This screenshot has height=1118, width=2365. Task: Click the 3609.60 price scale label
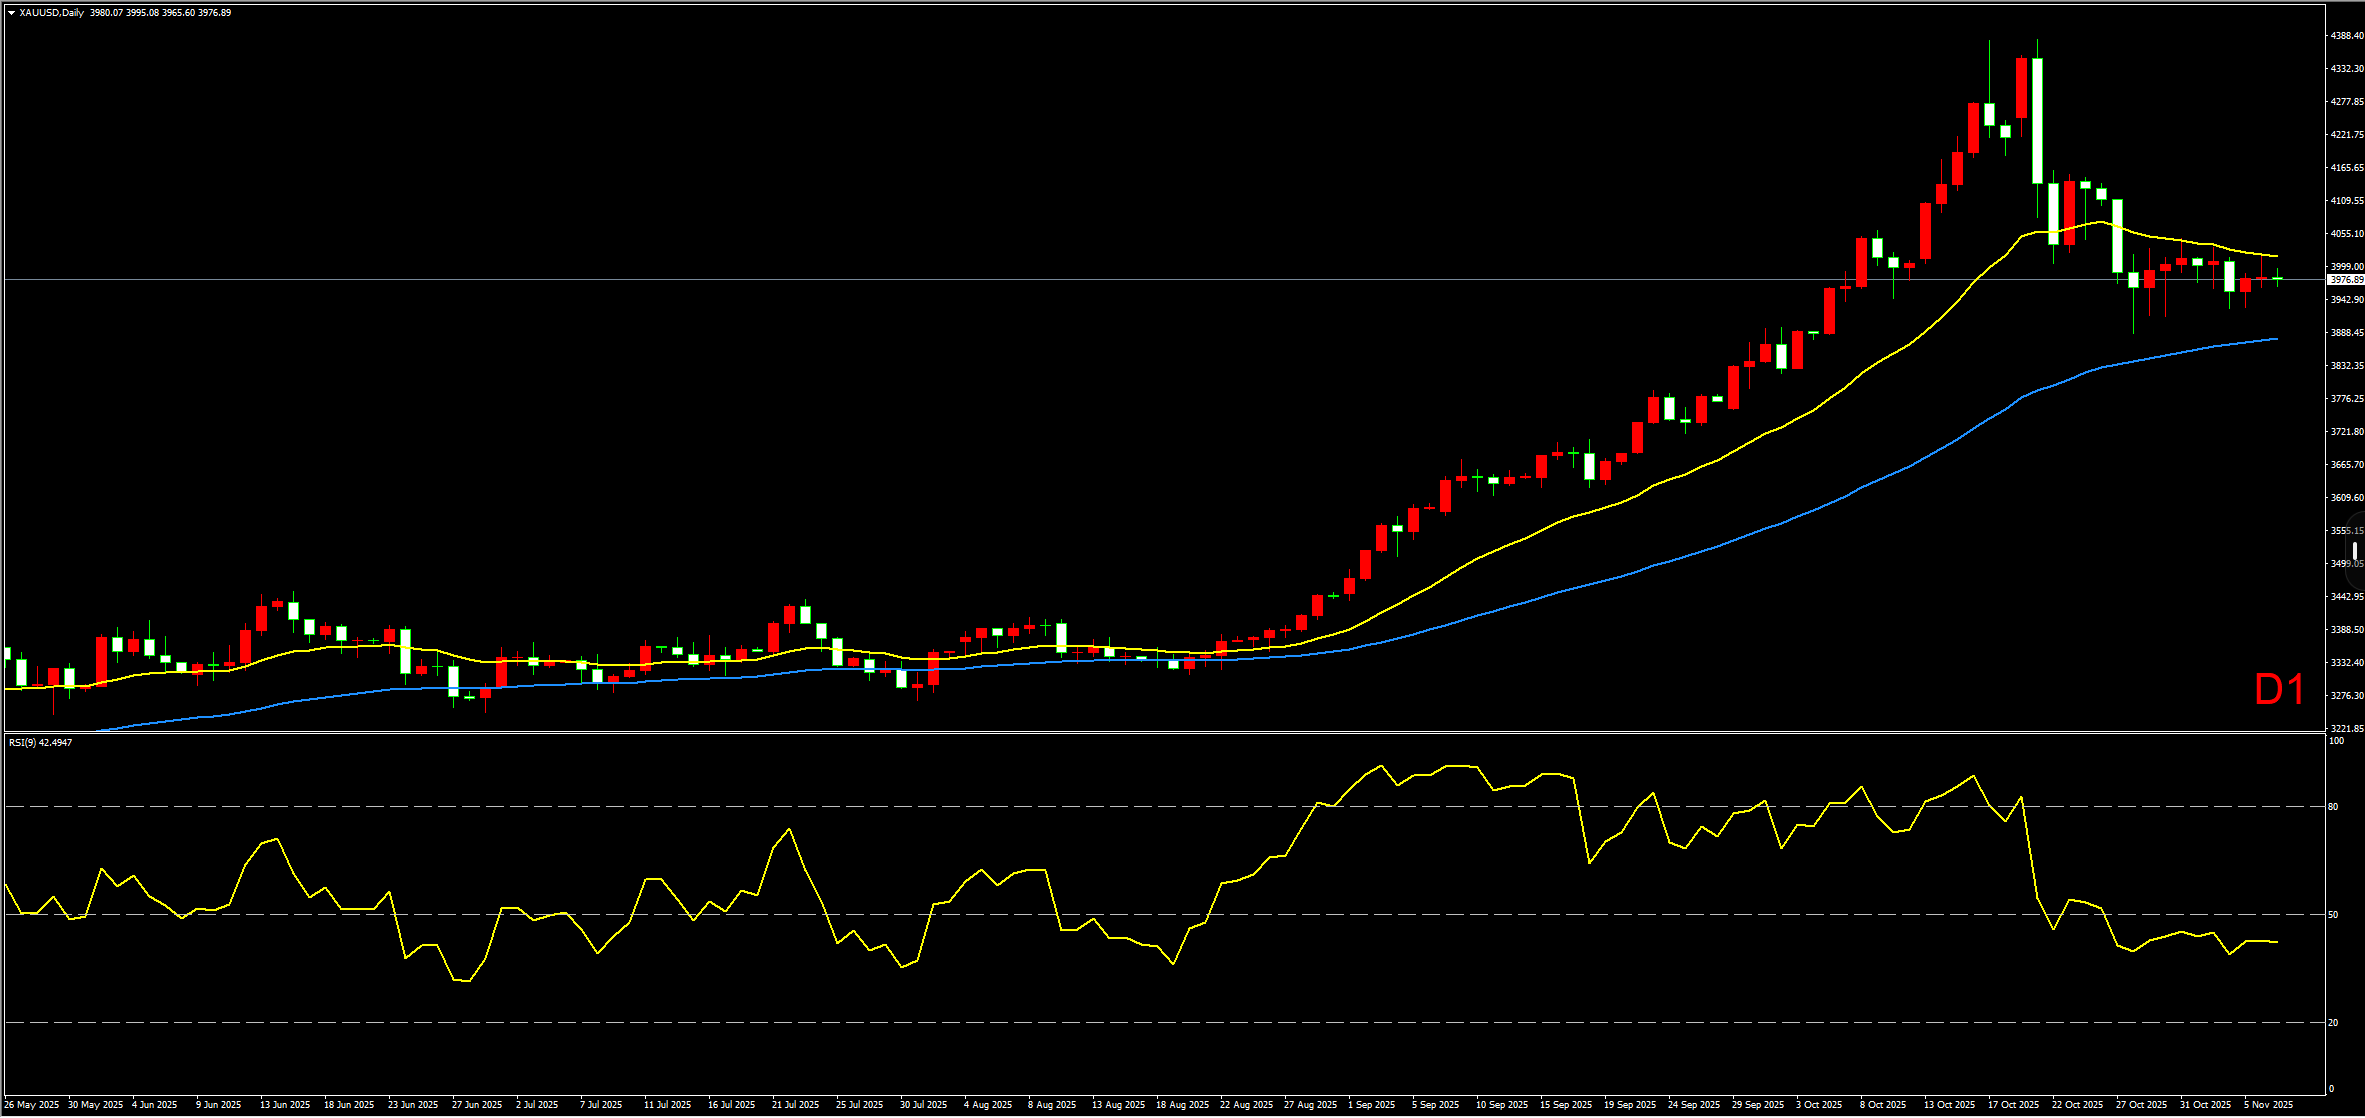[x=2346, y=497]
